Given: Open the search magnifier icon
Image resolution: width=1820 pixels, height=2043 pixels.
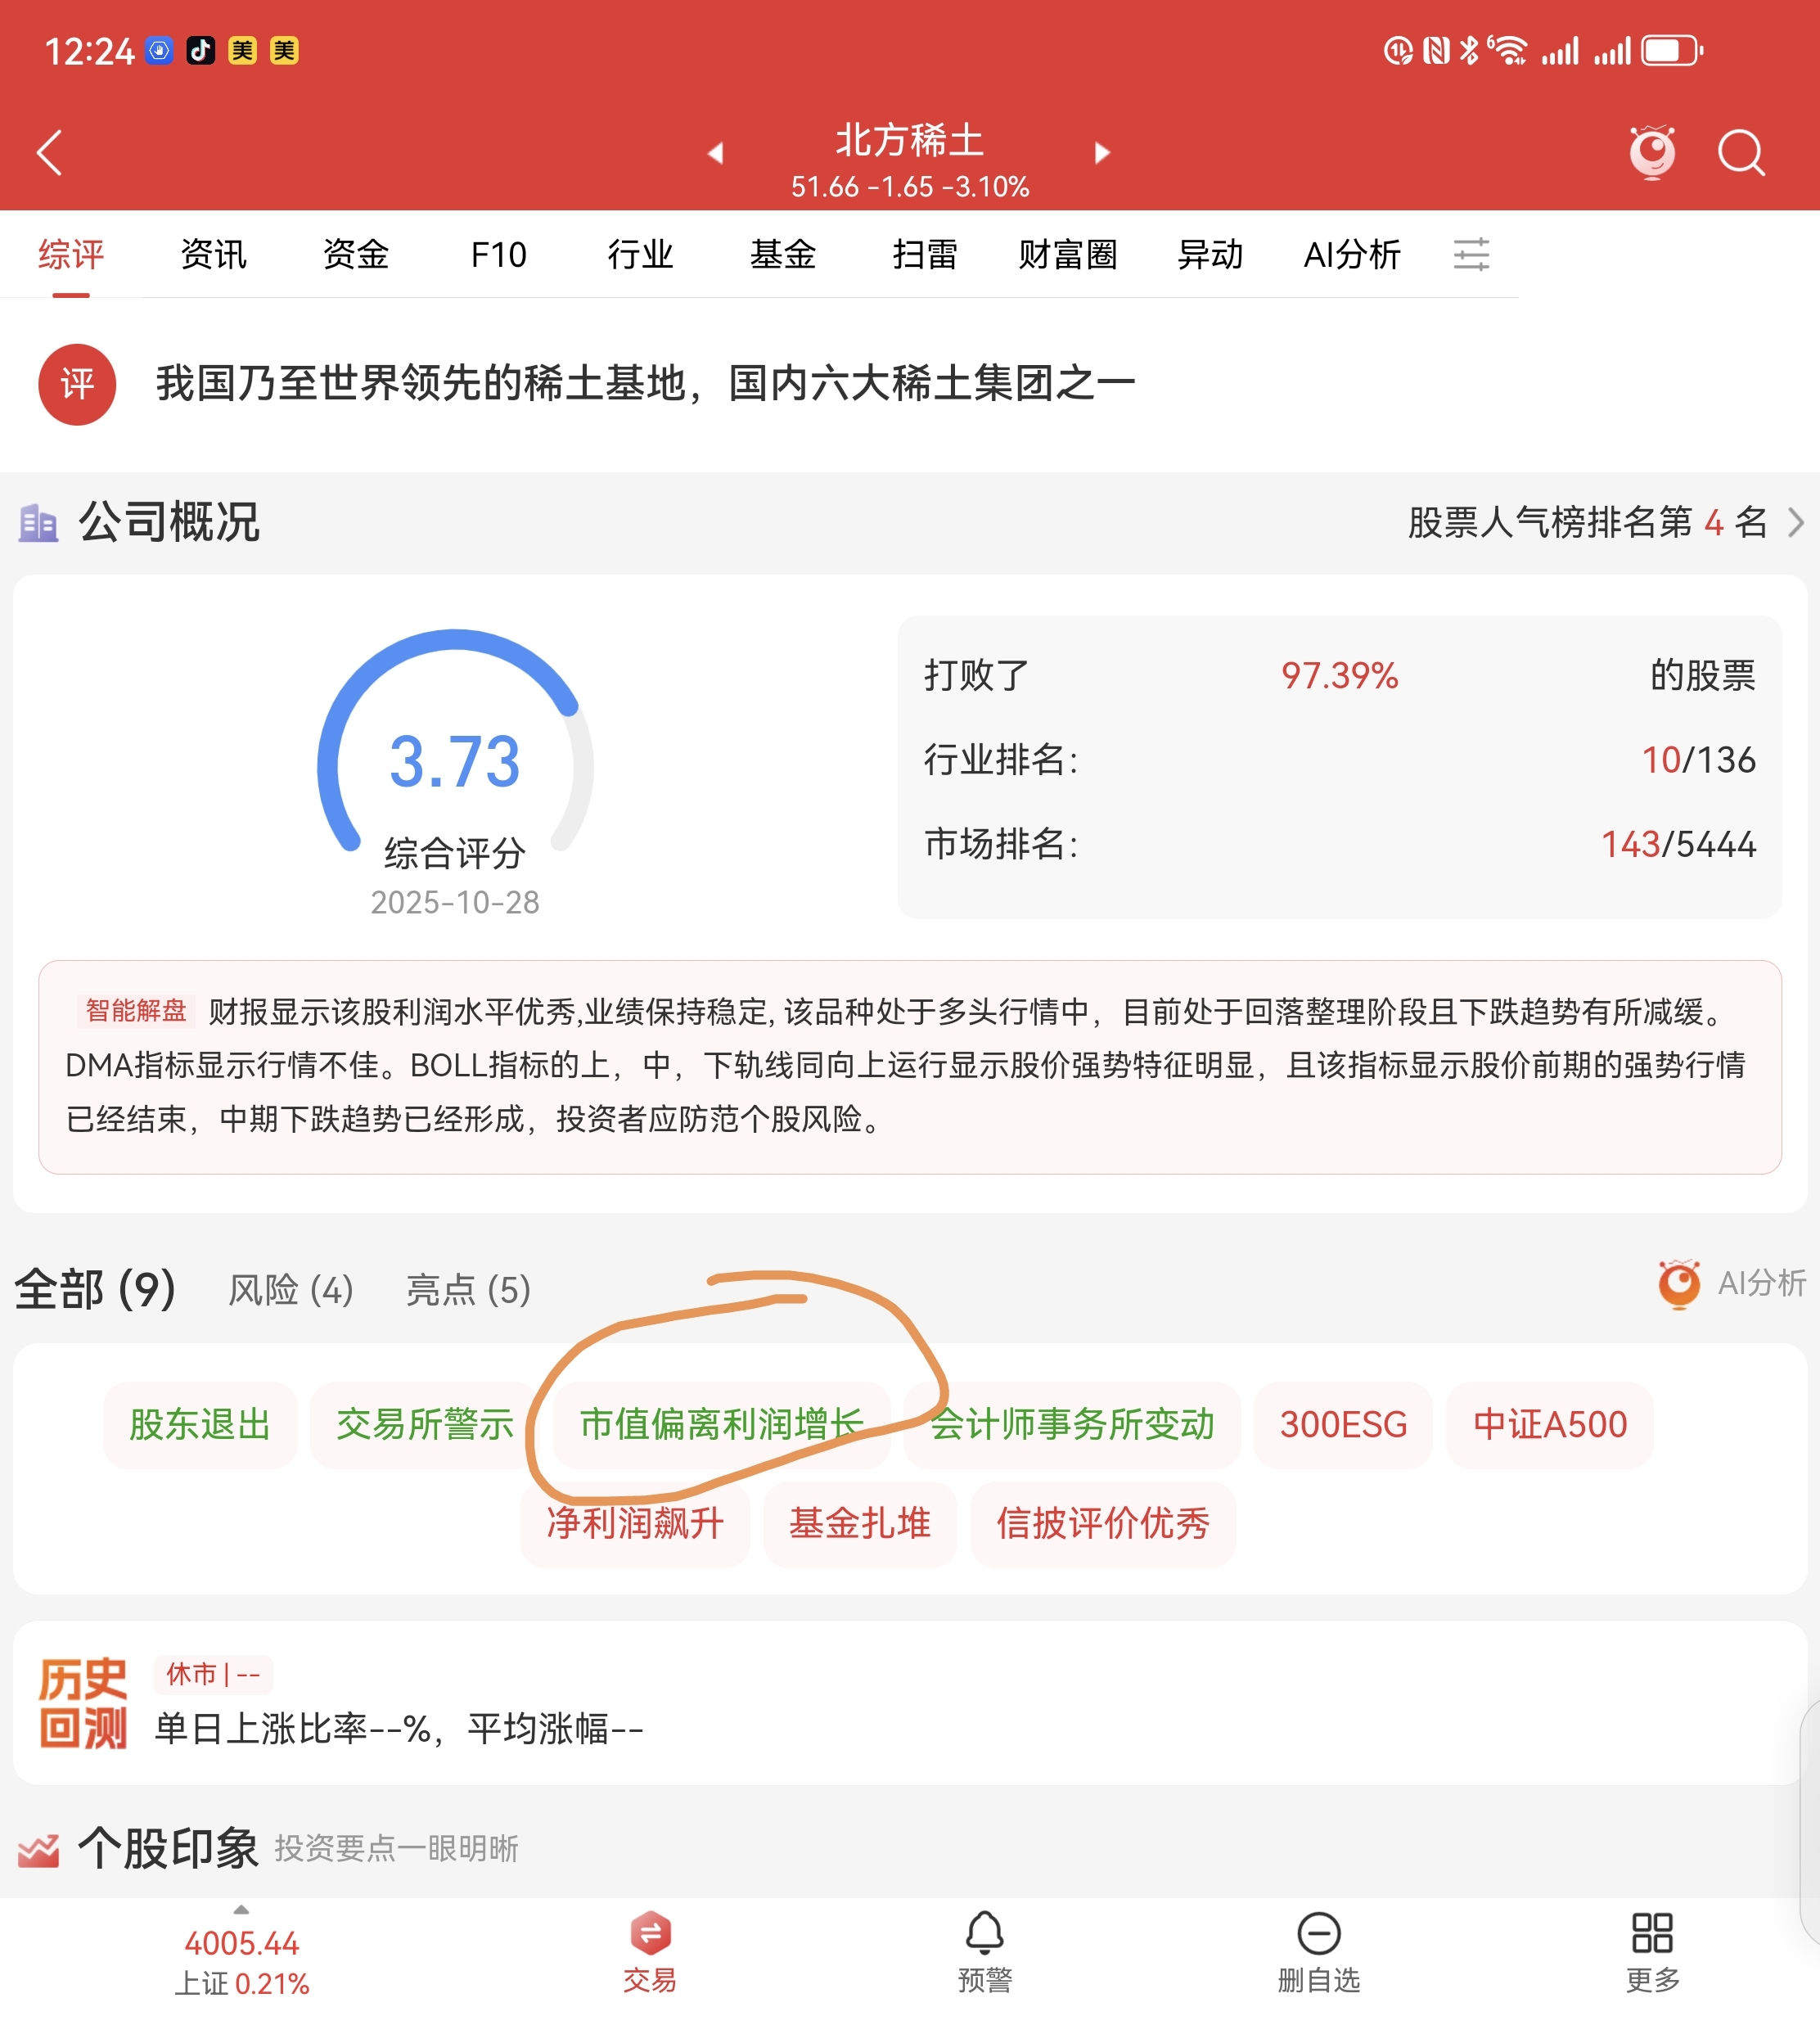Looking at the screenshot, I should 1741,153.
